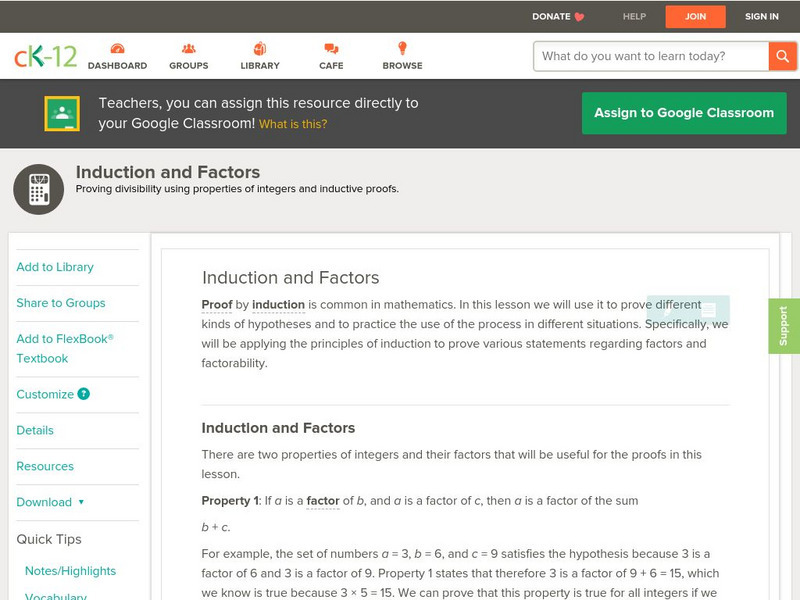Click Assign to Google Classroom button
Screen dimensions: 800x600
(684, 113)
